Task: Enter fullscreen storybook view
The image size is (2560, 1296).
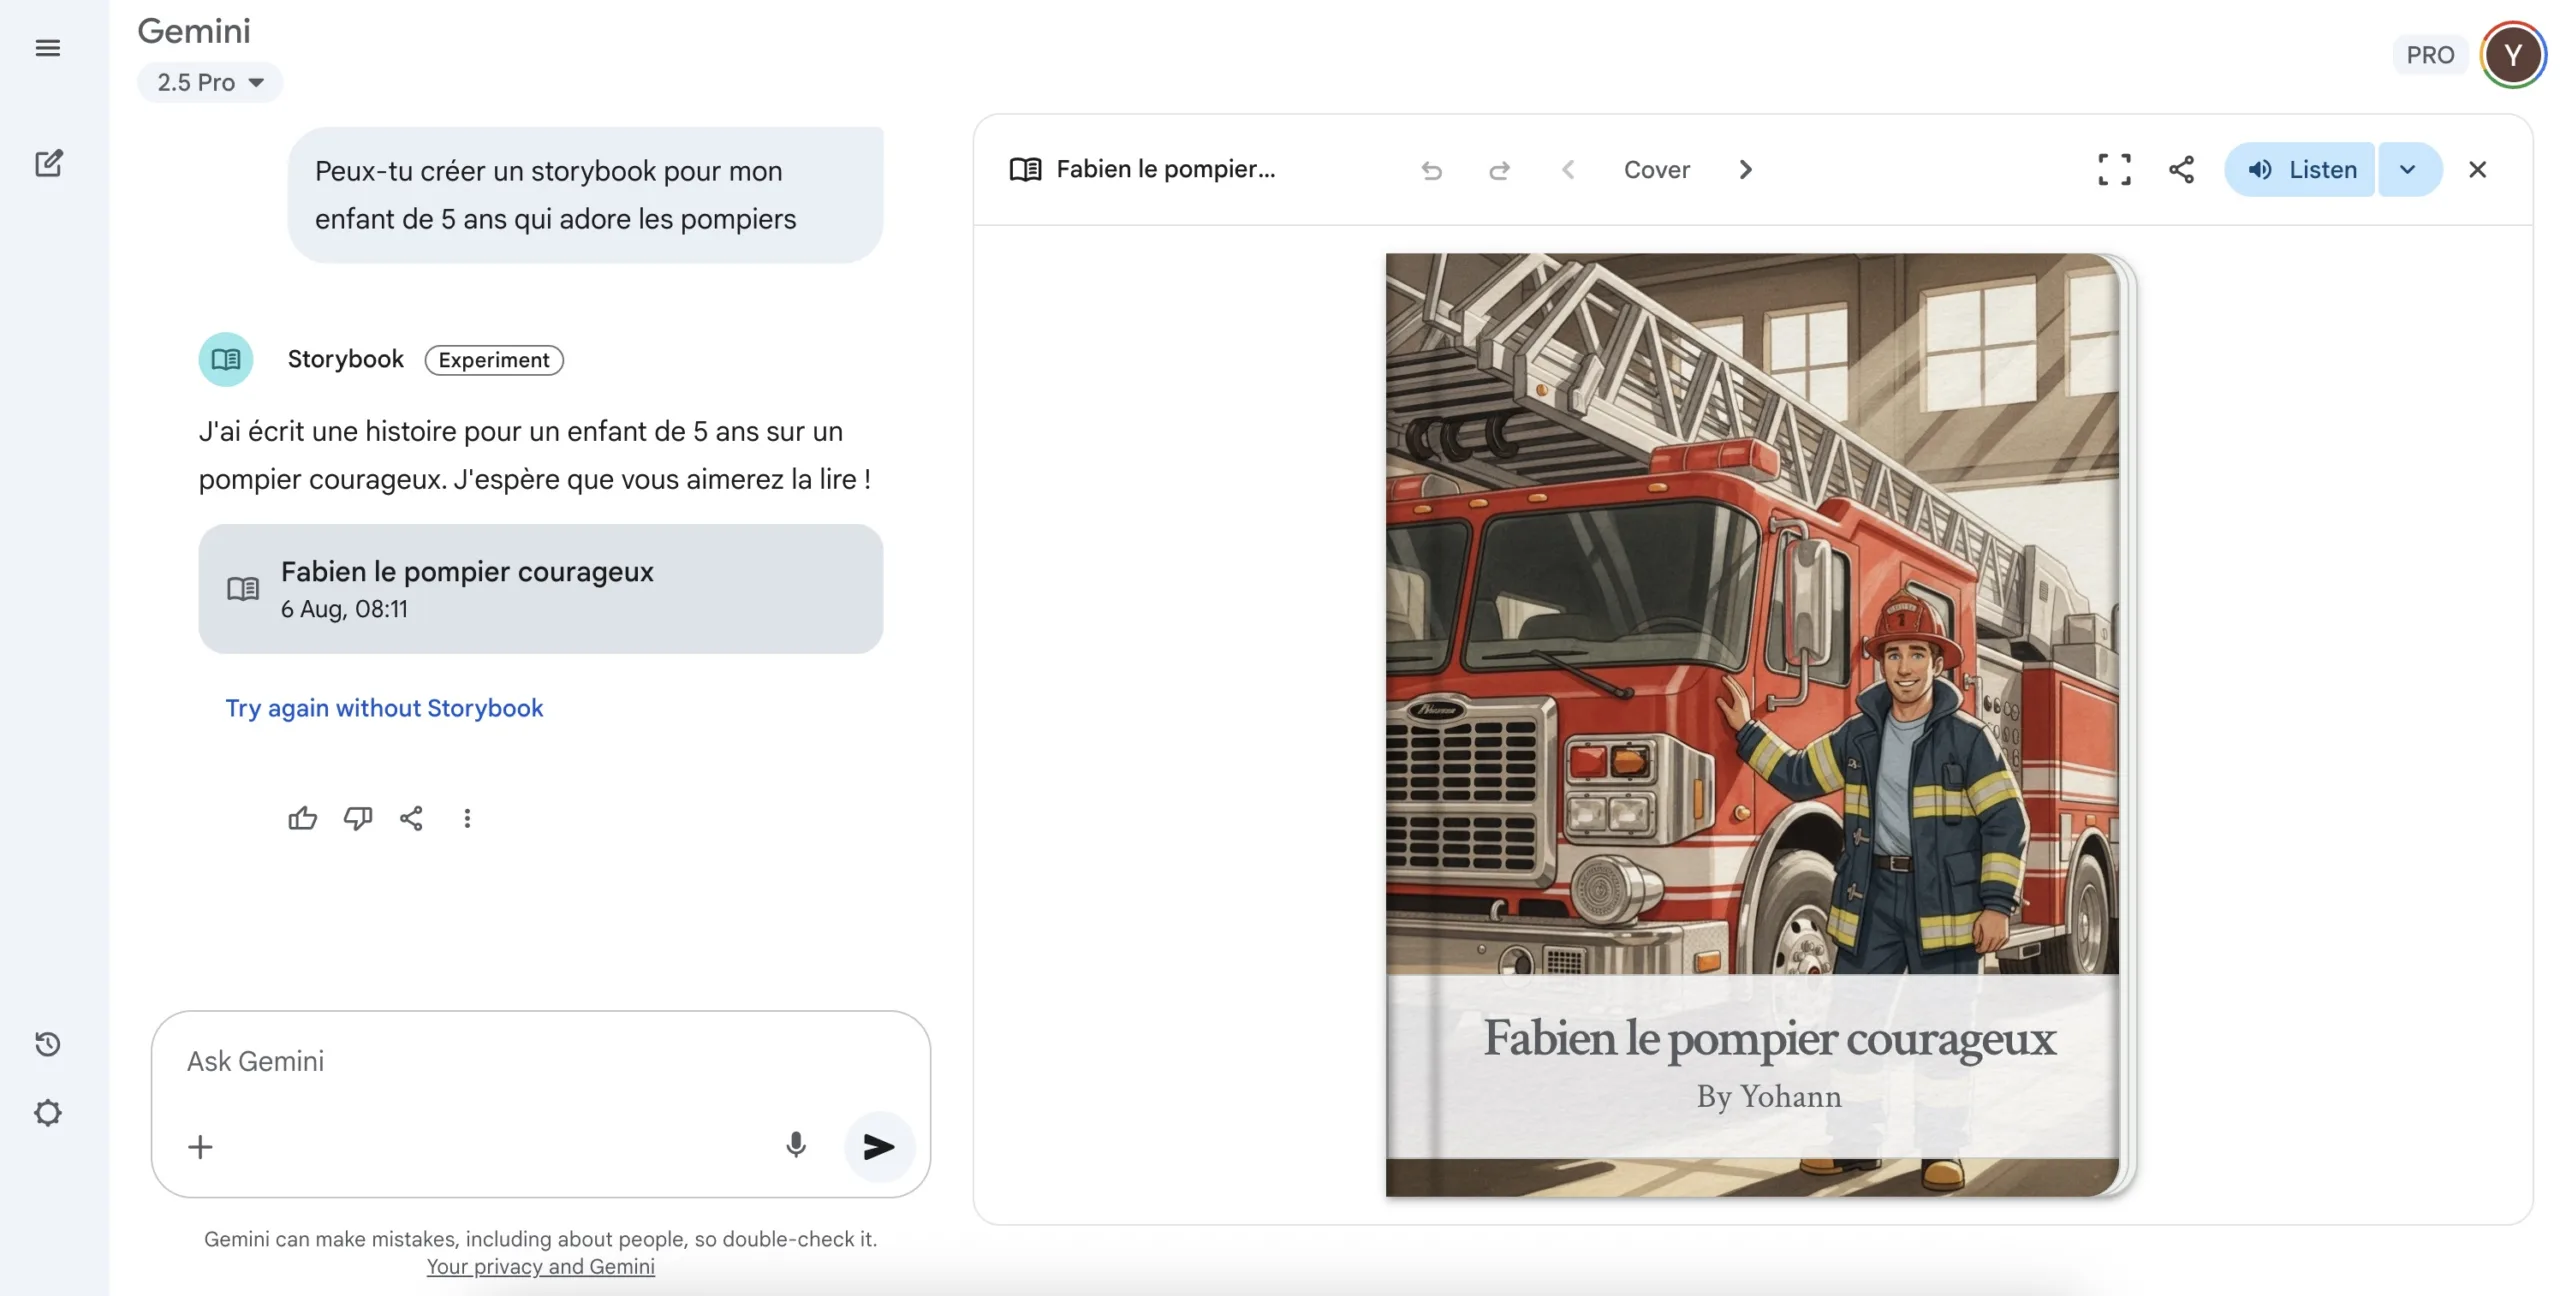Action: click(x=2113, y=170)
